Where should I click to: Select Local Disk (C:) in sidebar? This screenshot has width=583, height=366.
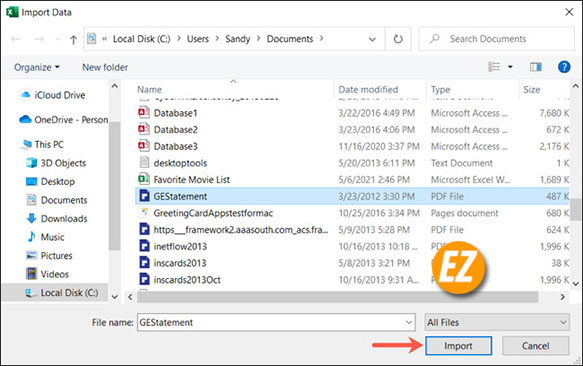click(x=61, y=293)
